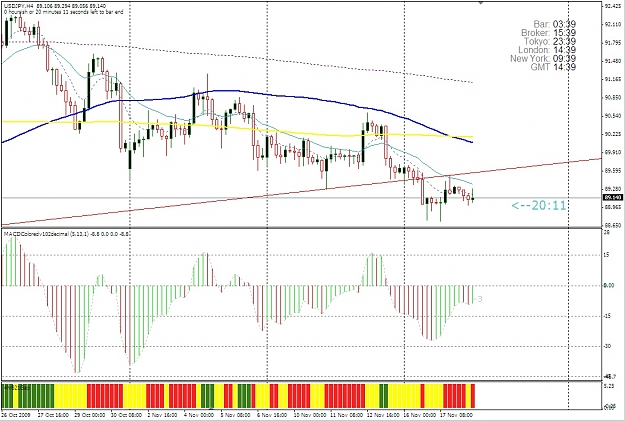The image size is (625, 421).
Task: Click price scale value 91.480
Action: [613, 61]
